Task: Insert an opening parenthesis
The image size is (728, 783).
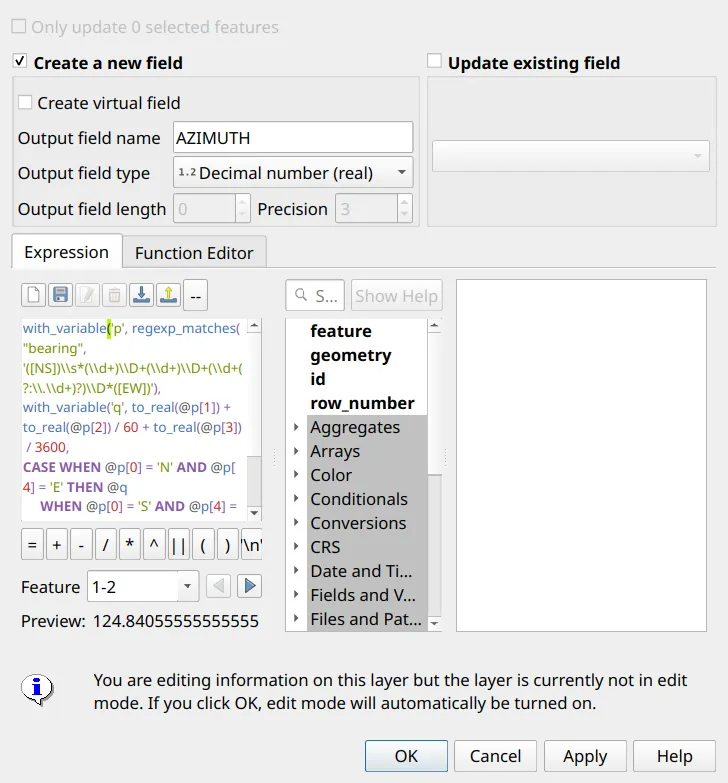Action: pos(203,544)
